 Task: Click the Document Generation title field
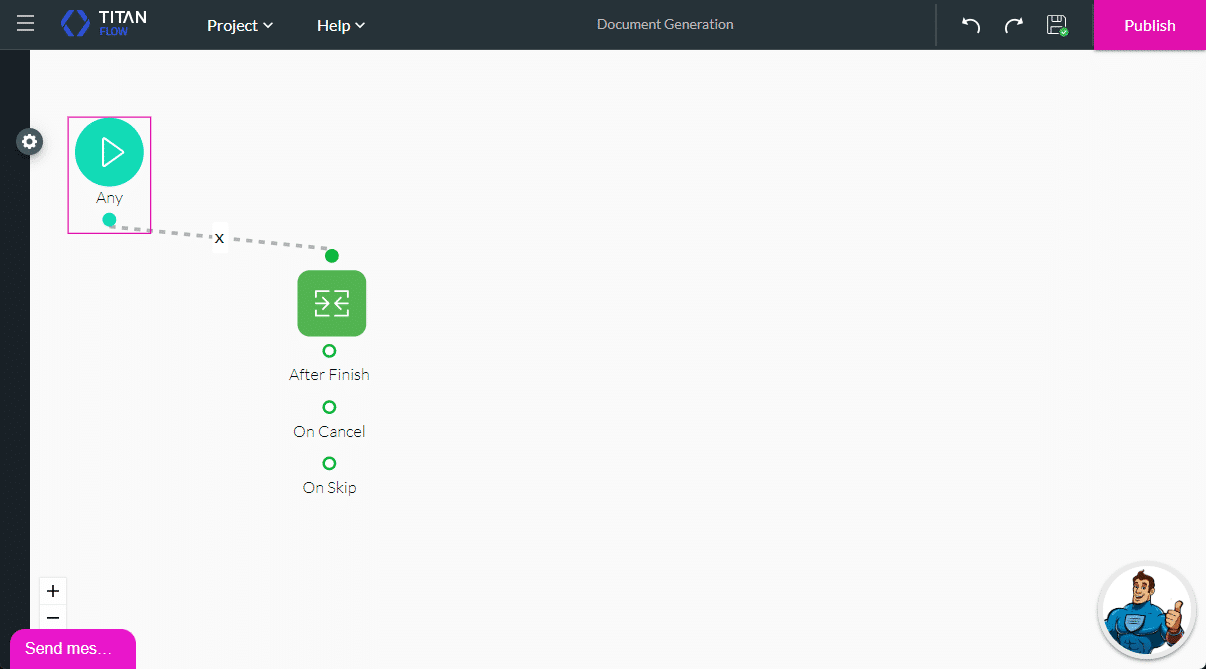tap(664, 24)
